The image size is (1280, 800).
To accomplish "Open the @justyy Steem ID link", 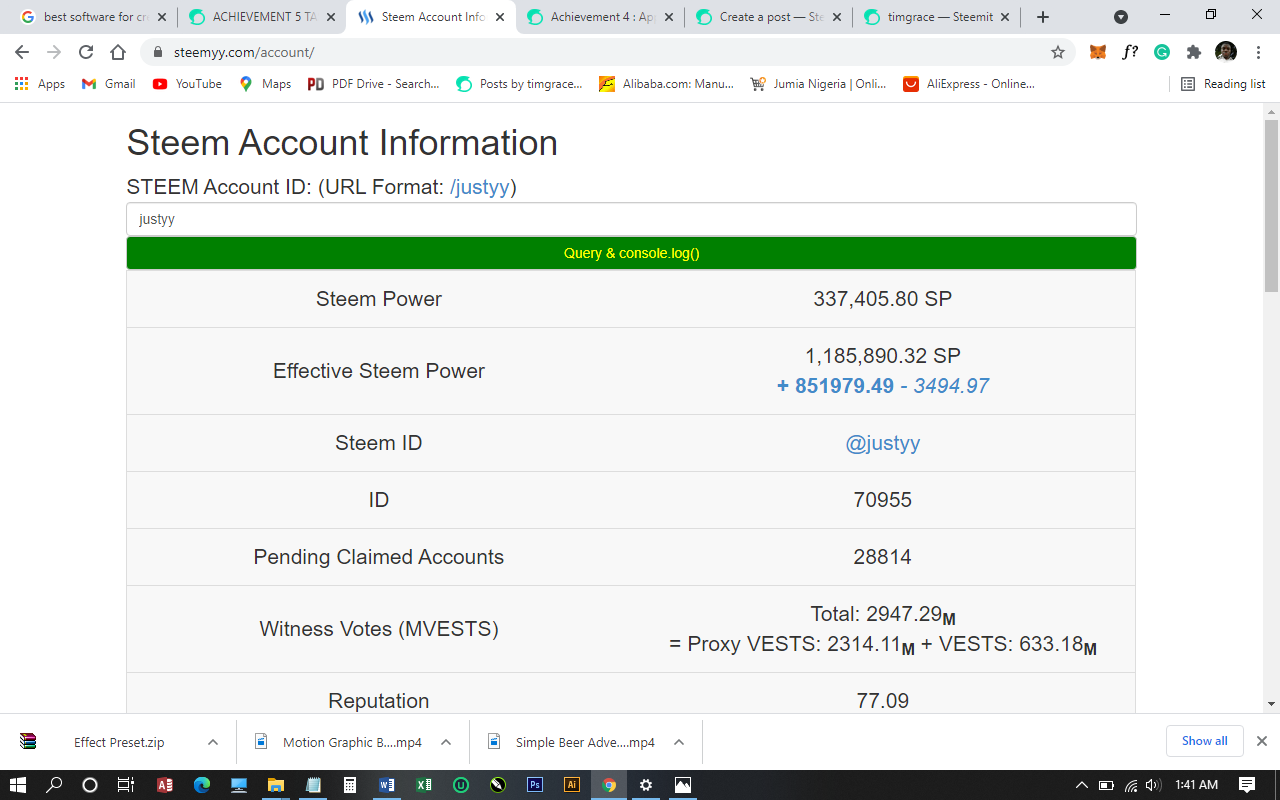I will pyautogui.click(x=883, y=443).
